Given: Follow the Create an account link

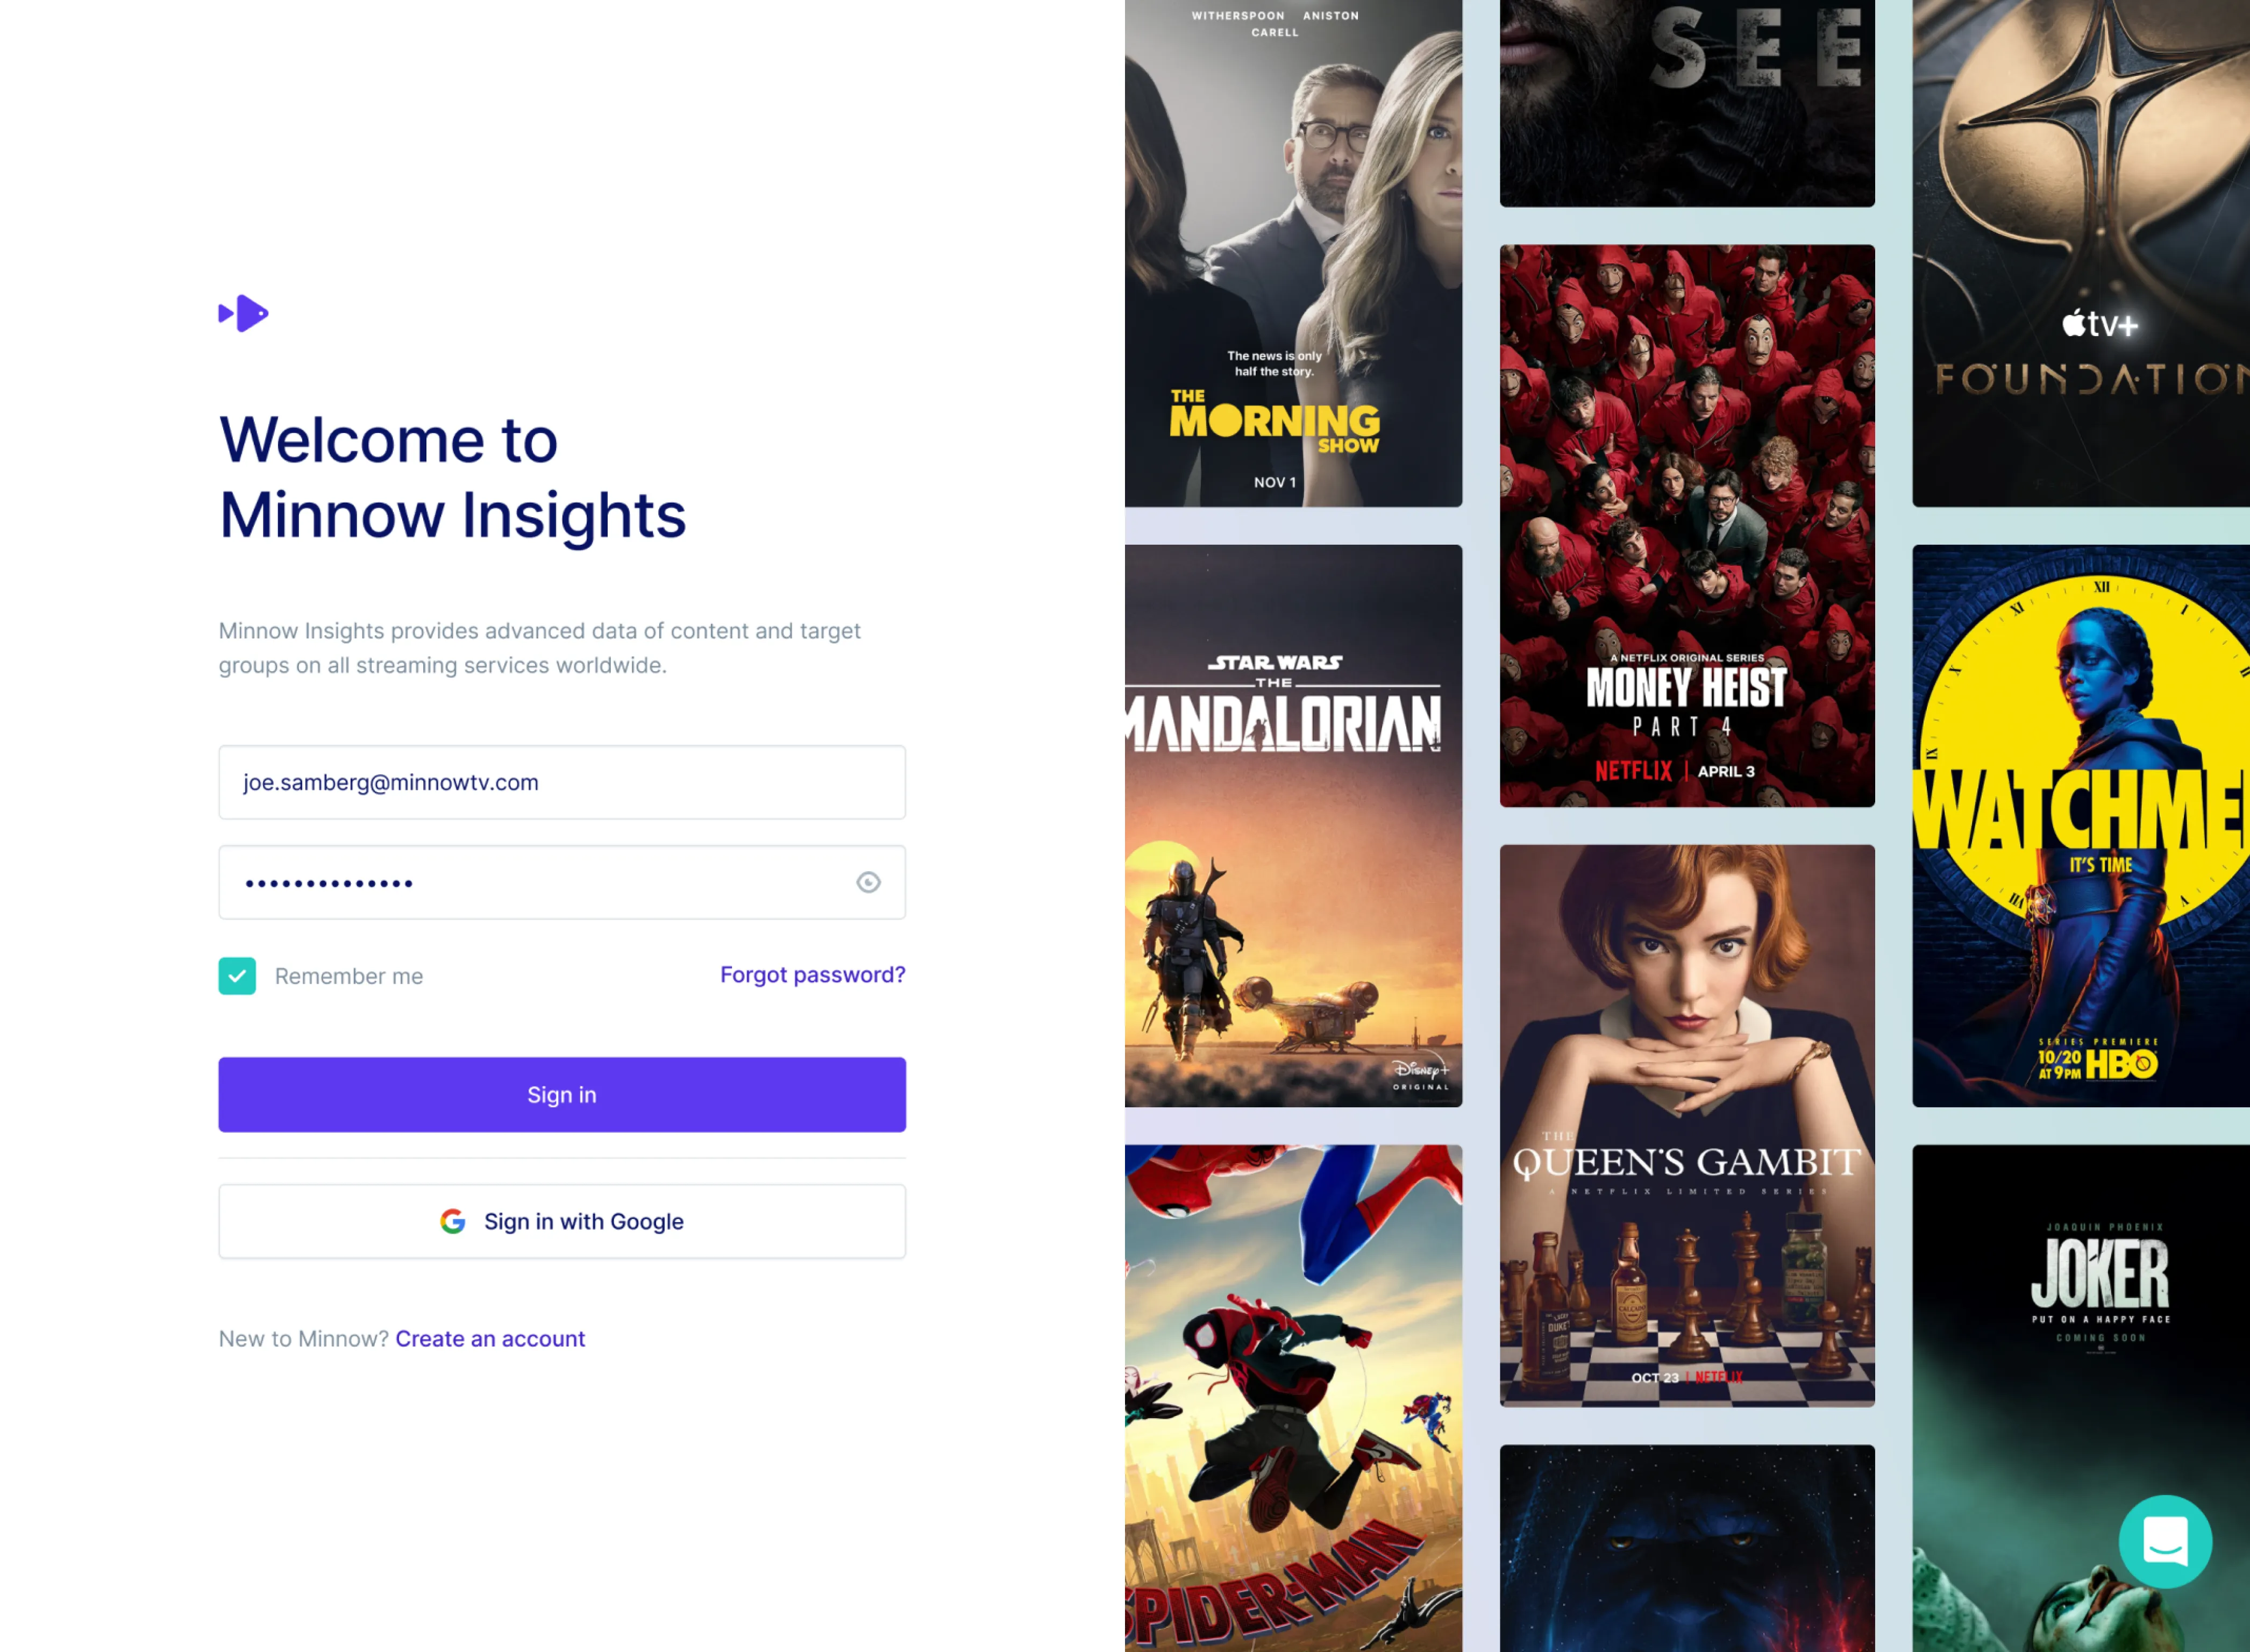Looking at the screenshot, I should click(x=490, y=1339).
